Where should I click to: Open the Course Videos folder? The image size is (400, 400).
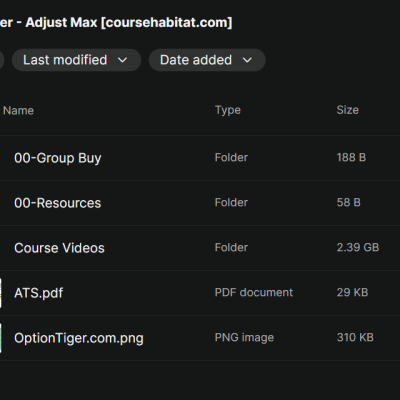tap(59, 248)
